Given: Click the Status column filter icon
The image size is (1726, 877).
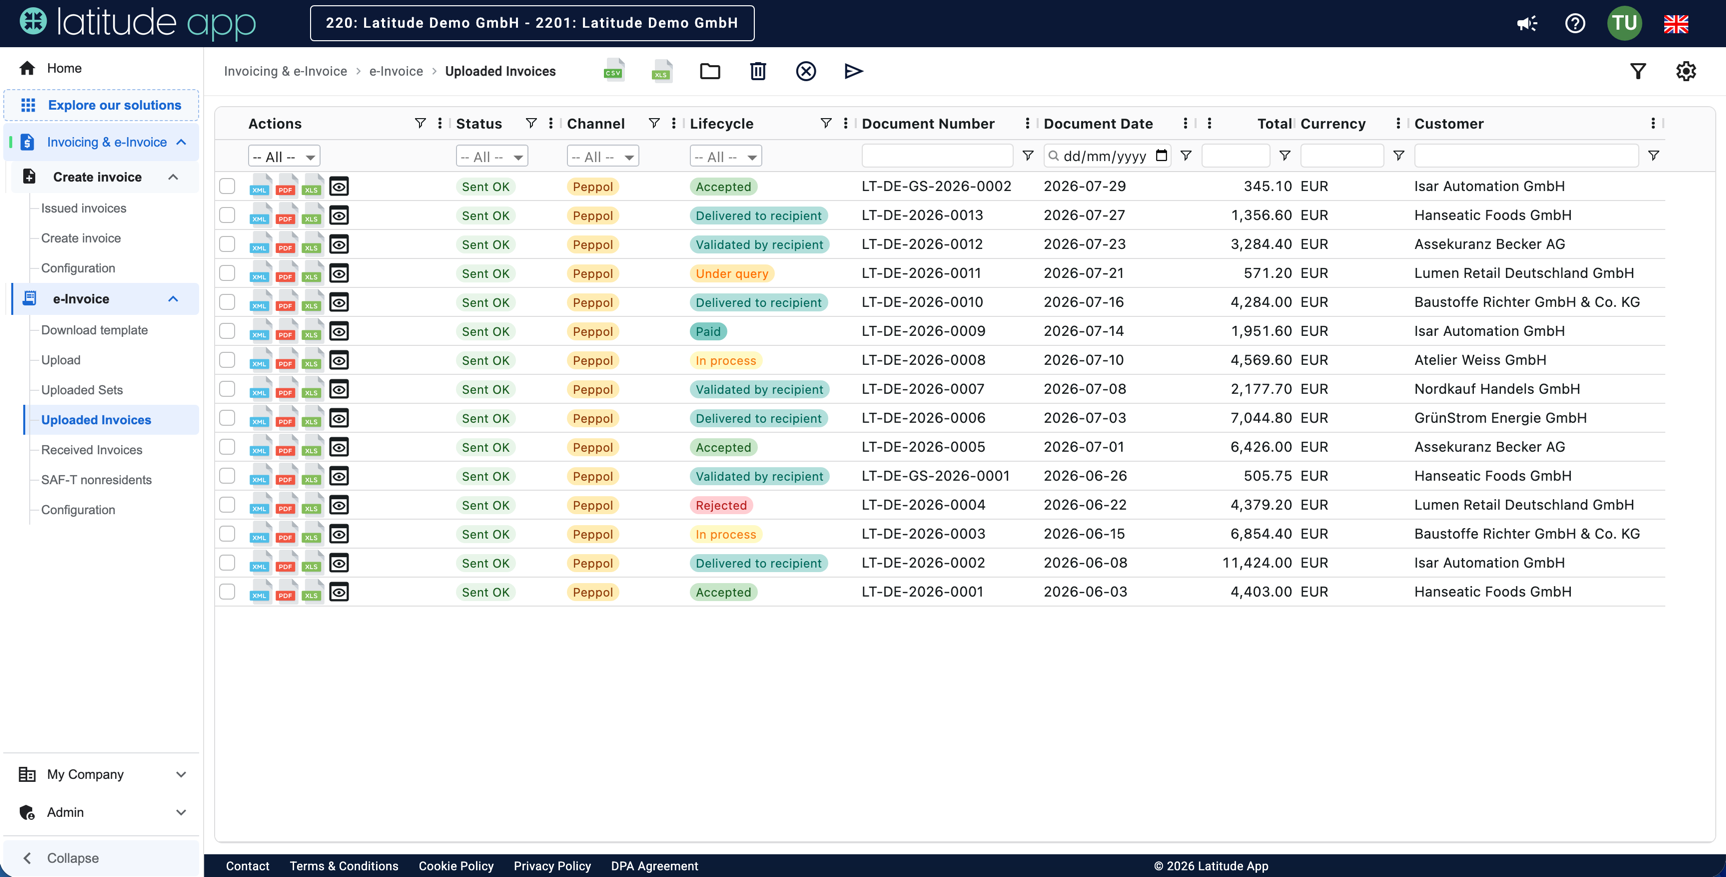Looking at the screenshot, I should (x=531, y=123).
